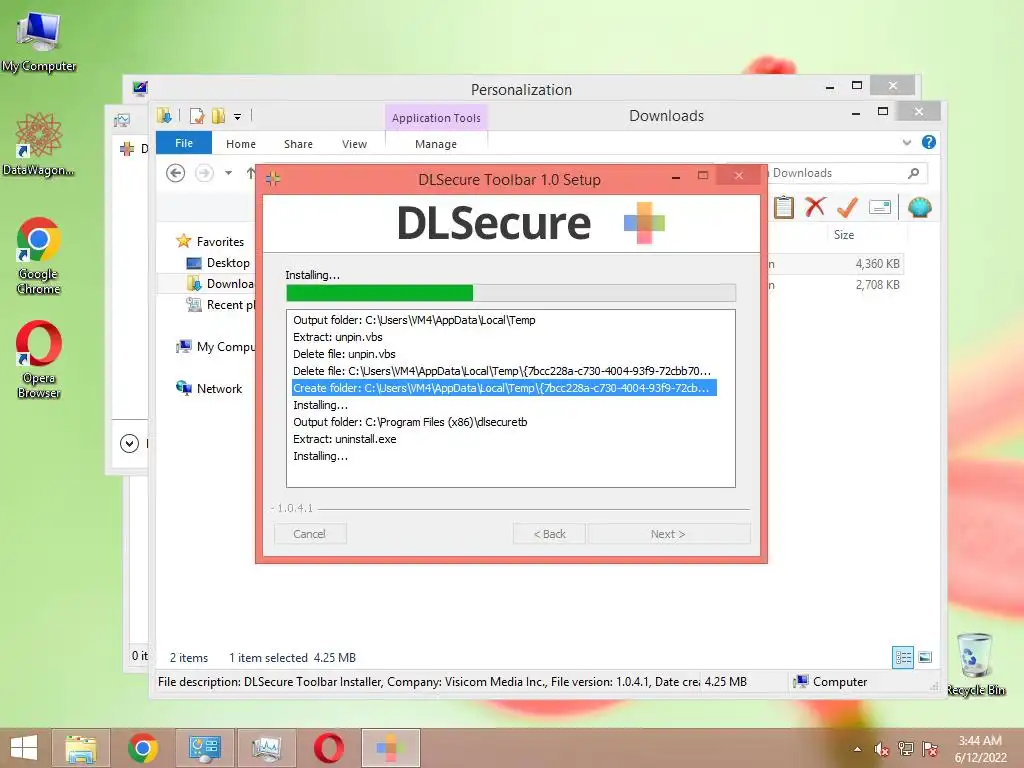Expand the Downloads ribbon chevron
The height and width of the screenshot is (768, 1024).
point(906,142)
